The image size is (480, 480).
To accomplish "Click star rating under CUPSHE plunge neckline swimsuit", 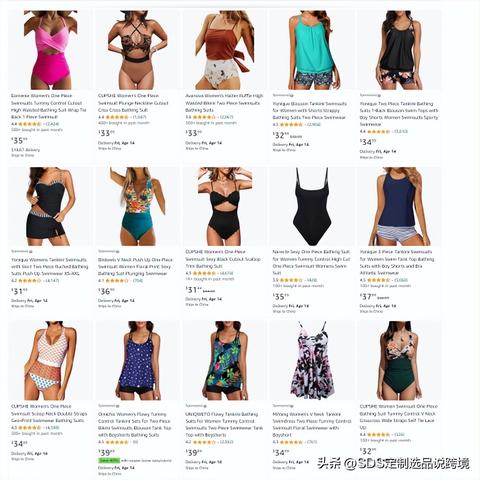I will (x=117, y=117).
